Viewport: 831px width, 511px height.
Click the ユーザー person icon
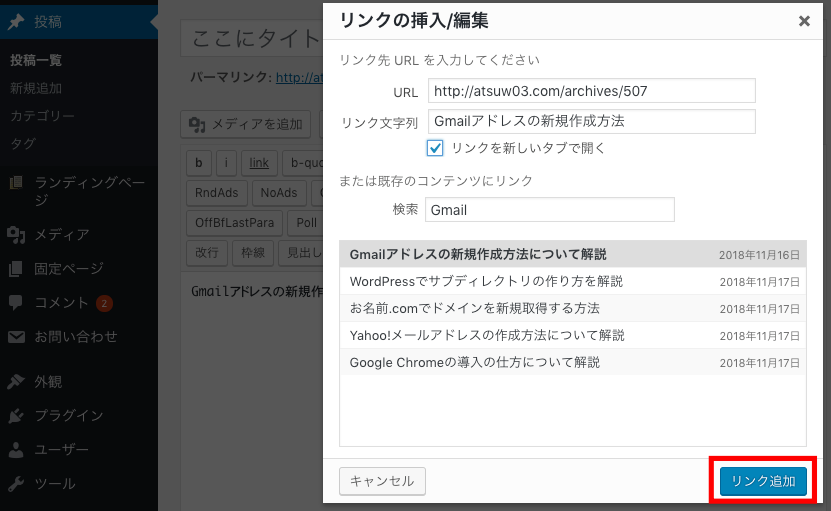point(16,450)
